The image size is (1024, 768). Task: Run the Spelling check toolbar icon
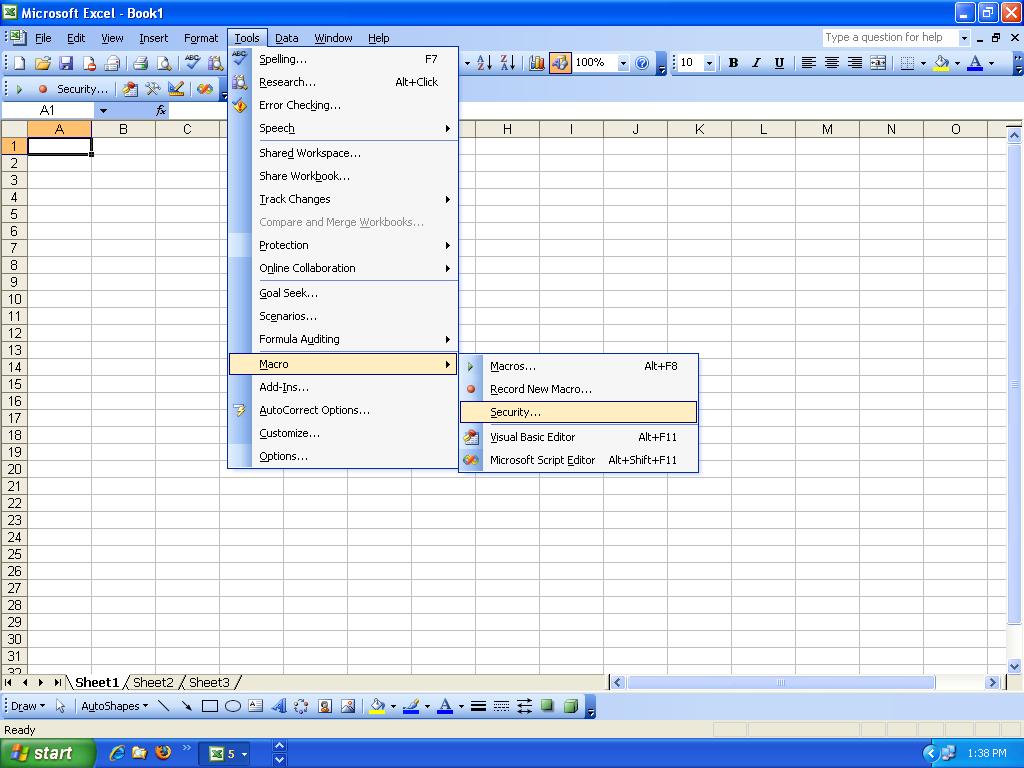pos(192,63)
